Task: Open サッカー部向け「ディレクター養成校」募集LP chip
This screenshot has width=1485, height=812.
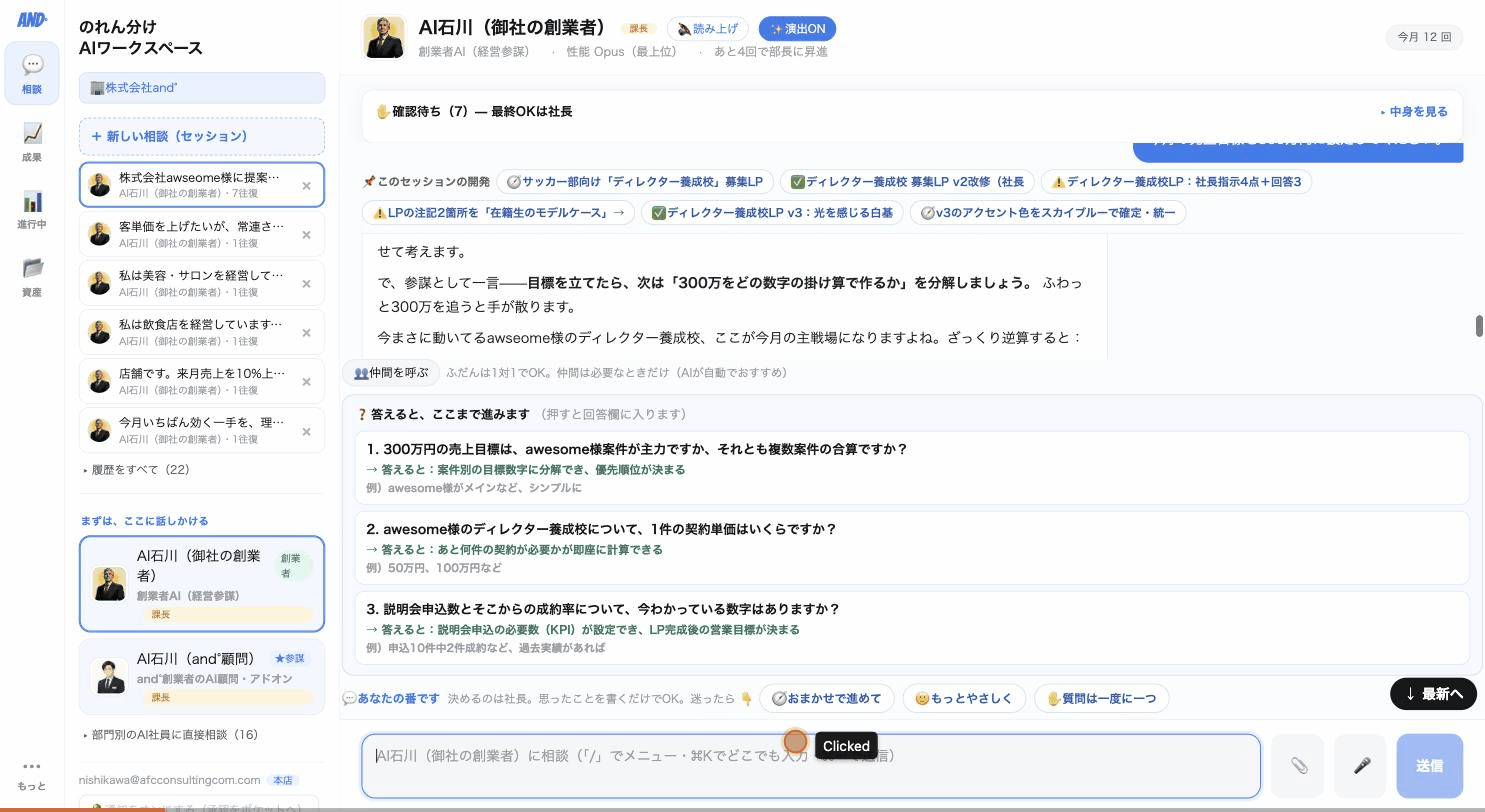Action: tap(634, 182)
